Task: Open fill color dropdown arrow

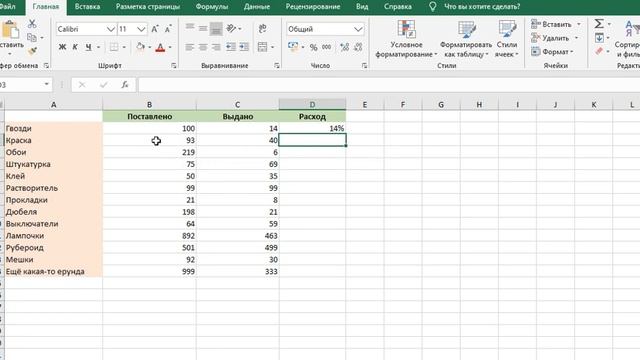Action: (x=149, y=47)
